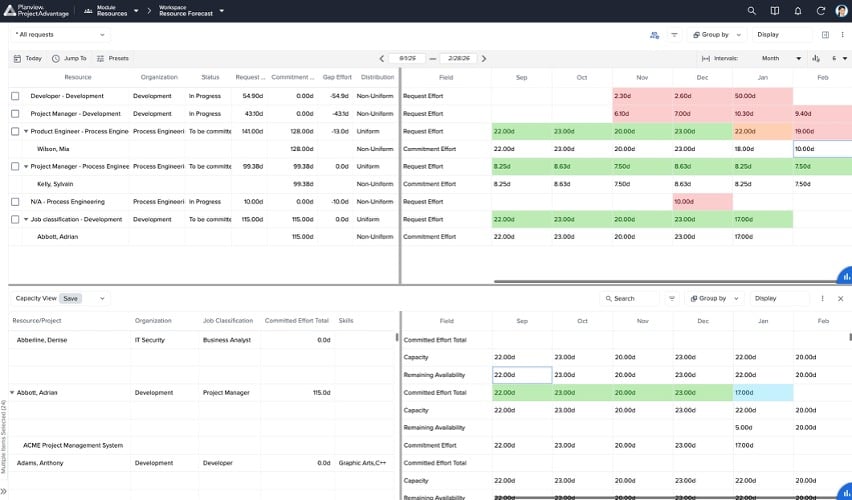Click the Organization column header in upper grid

click(159, 77)
